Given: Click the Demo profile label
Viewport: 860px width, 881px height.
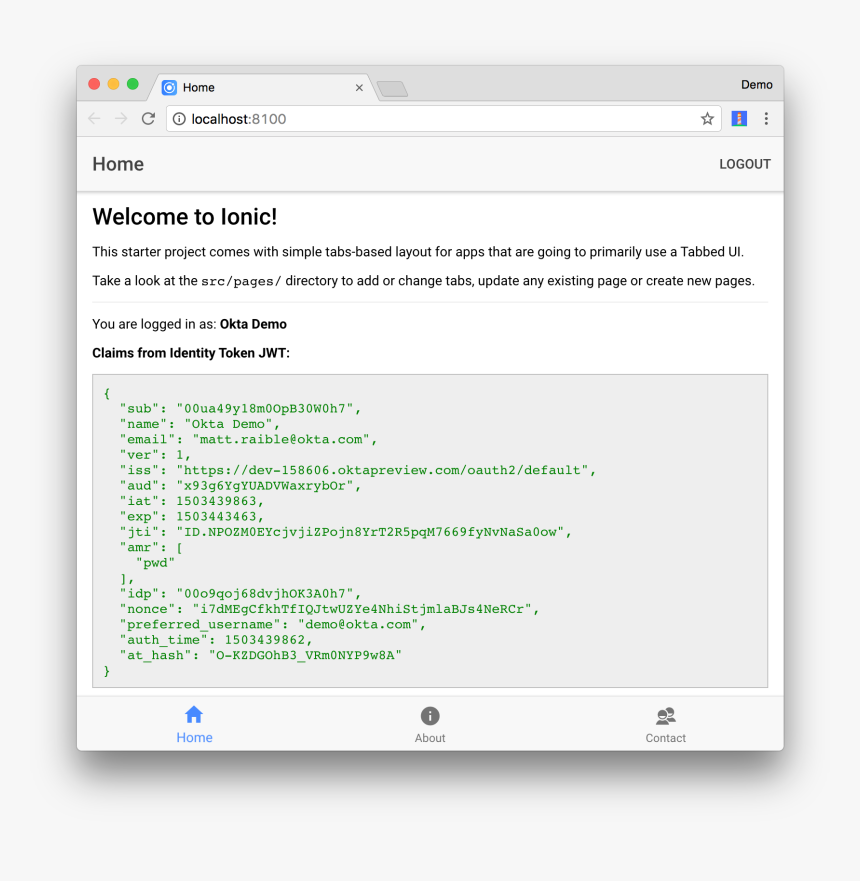Looking at the screenshot, I should pos(757,85).
